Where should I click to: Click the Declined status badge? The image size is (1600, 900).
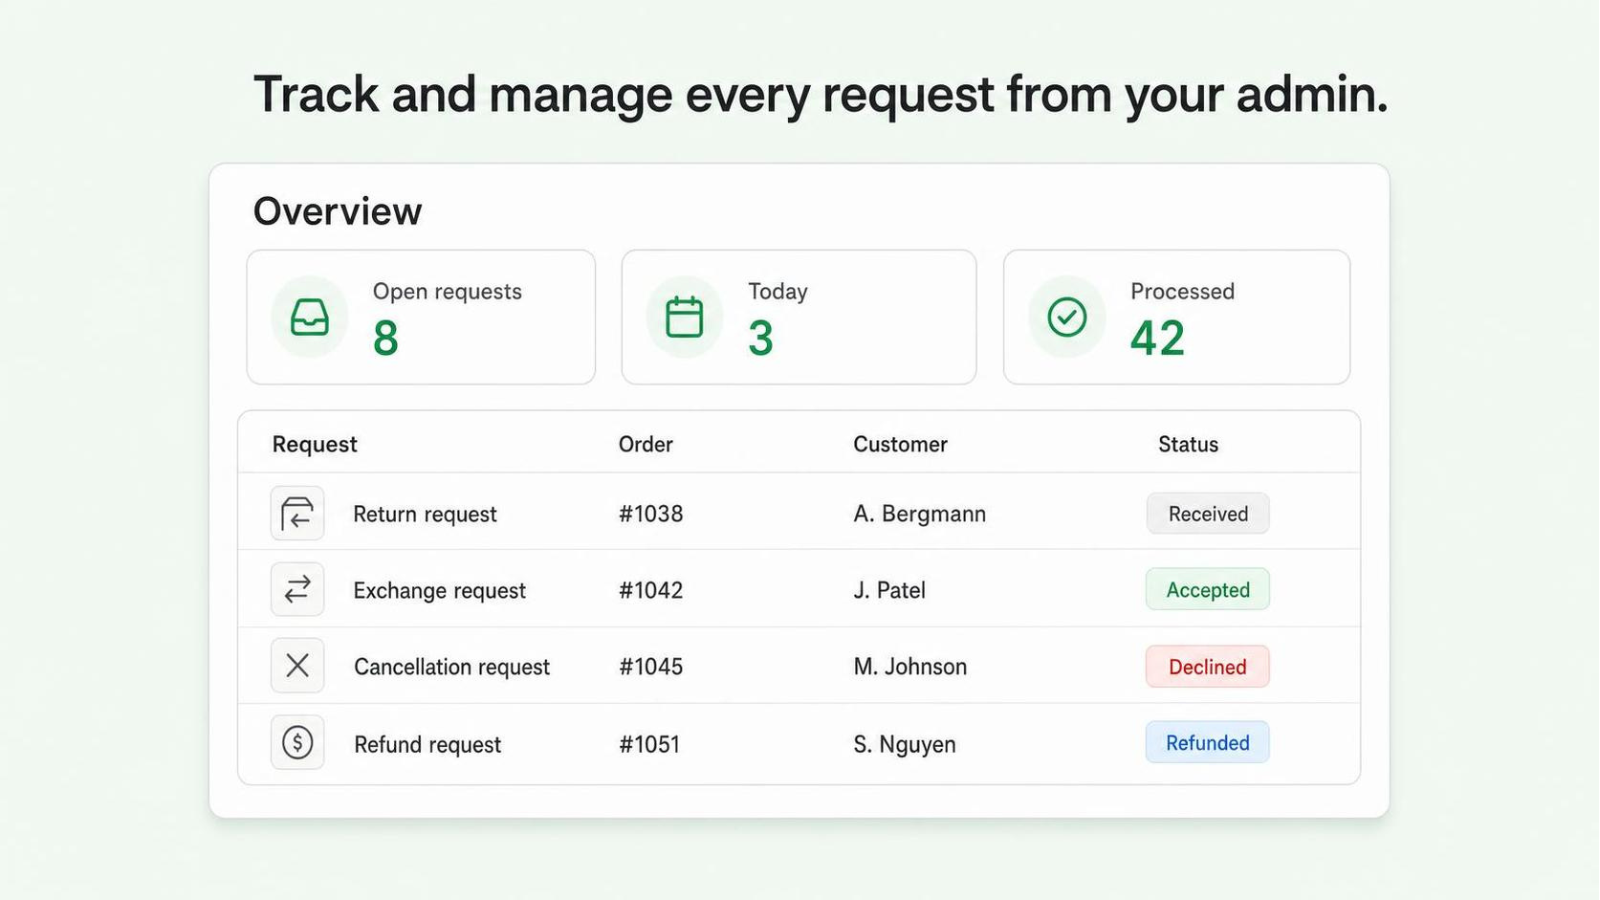[x=1208, y=666]
